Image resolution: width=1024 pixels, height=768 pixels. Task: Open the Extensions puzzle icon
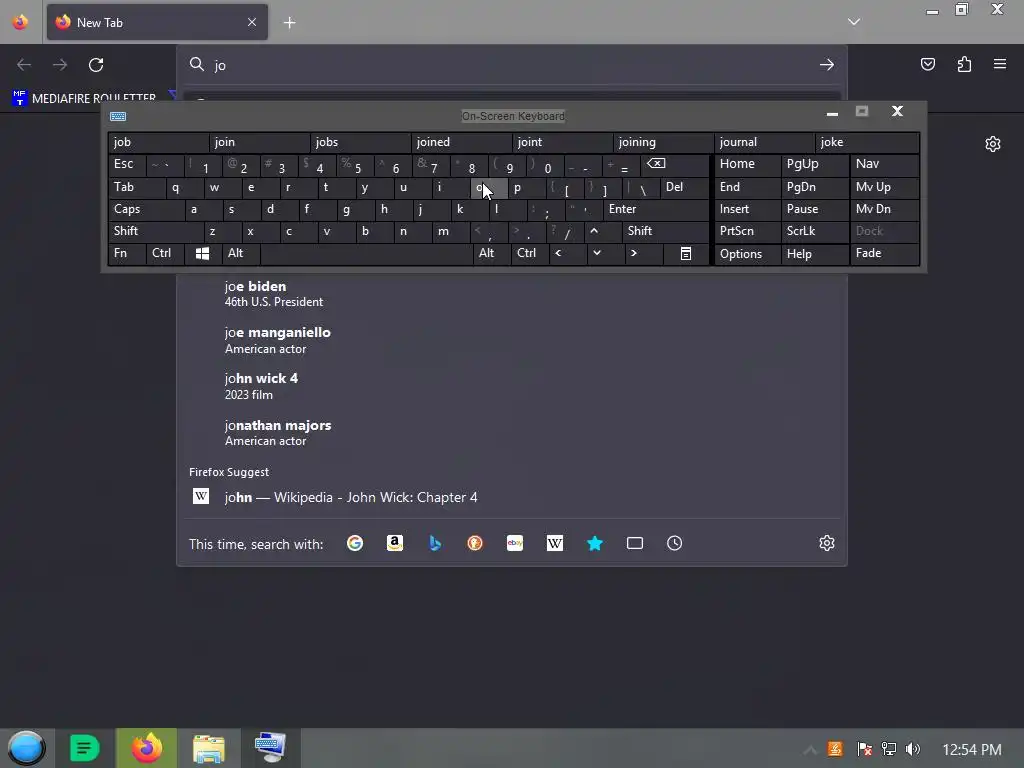pyautogui.click(x=964, y=64)
